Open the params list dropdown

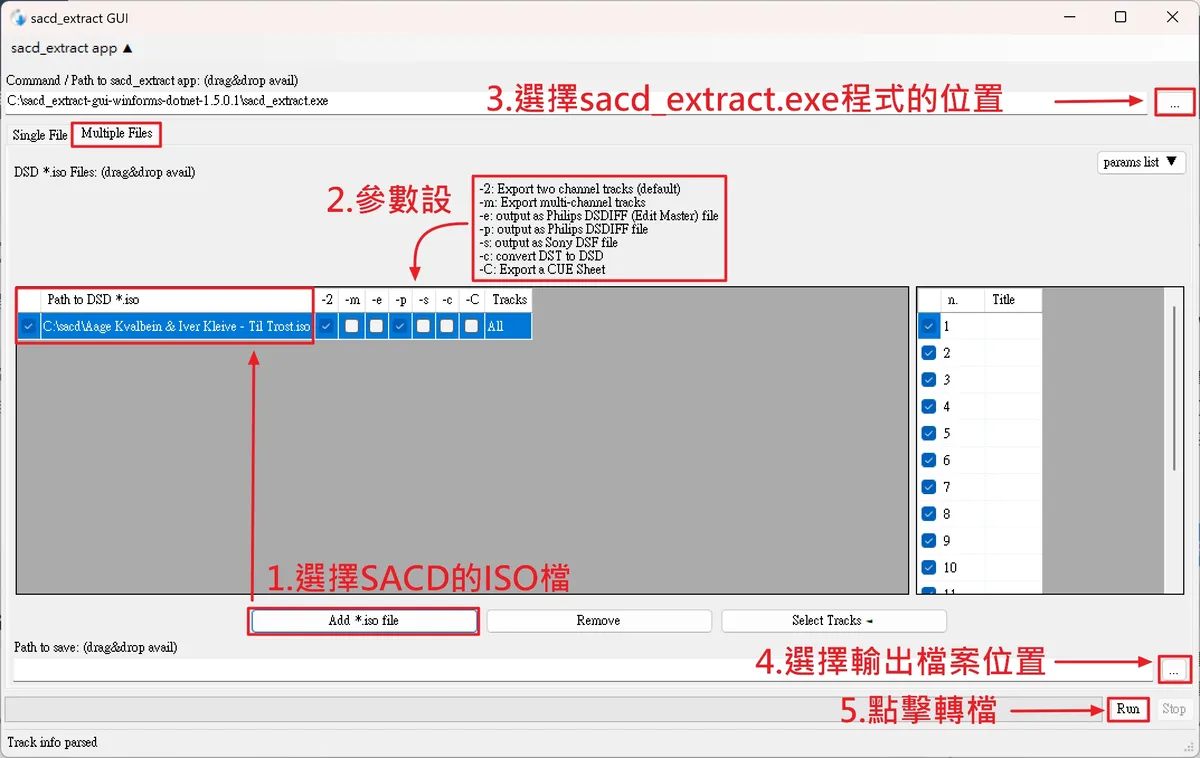(1141, 162)
